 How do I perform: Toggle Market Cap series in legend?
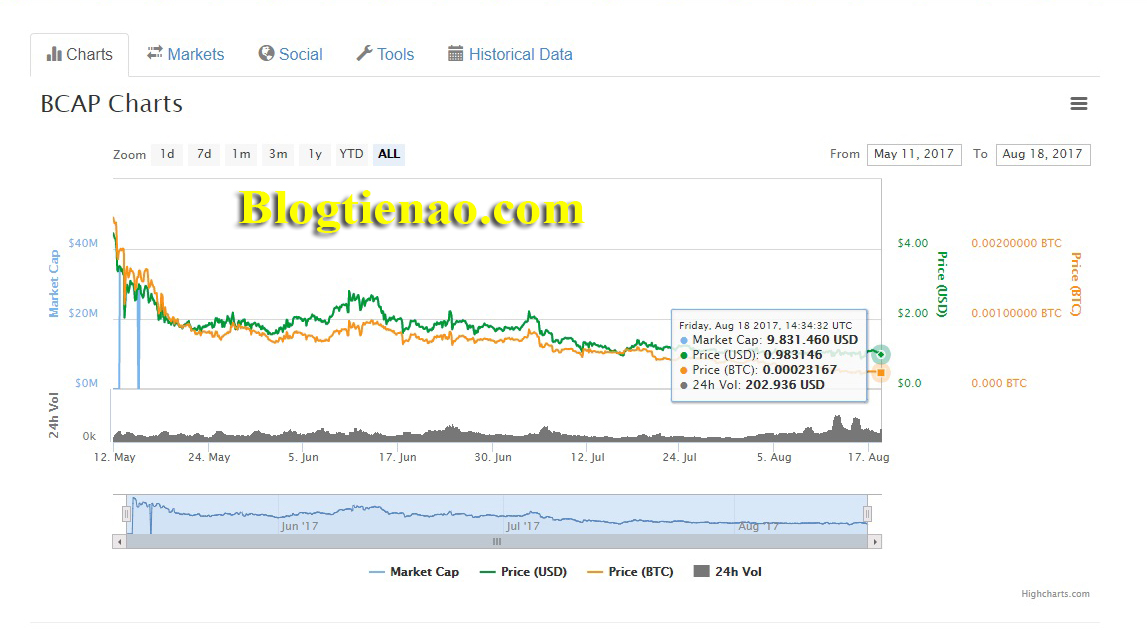(x=414, y=572)
